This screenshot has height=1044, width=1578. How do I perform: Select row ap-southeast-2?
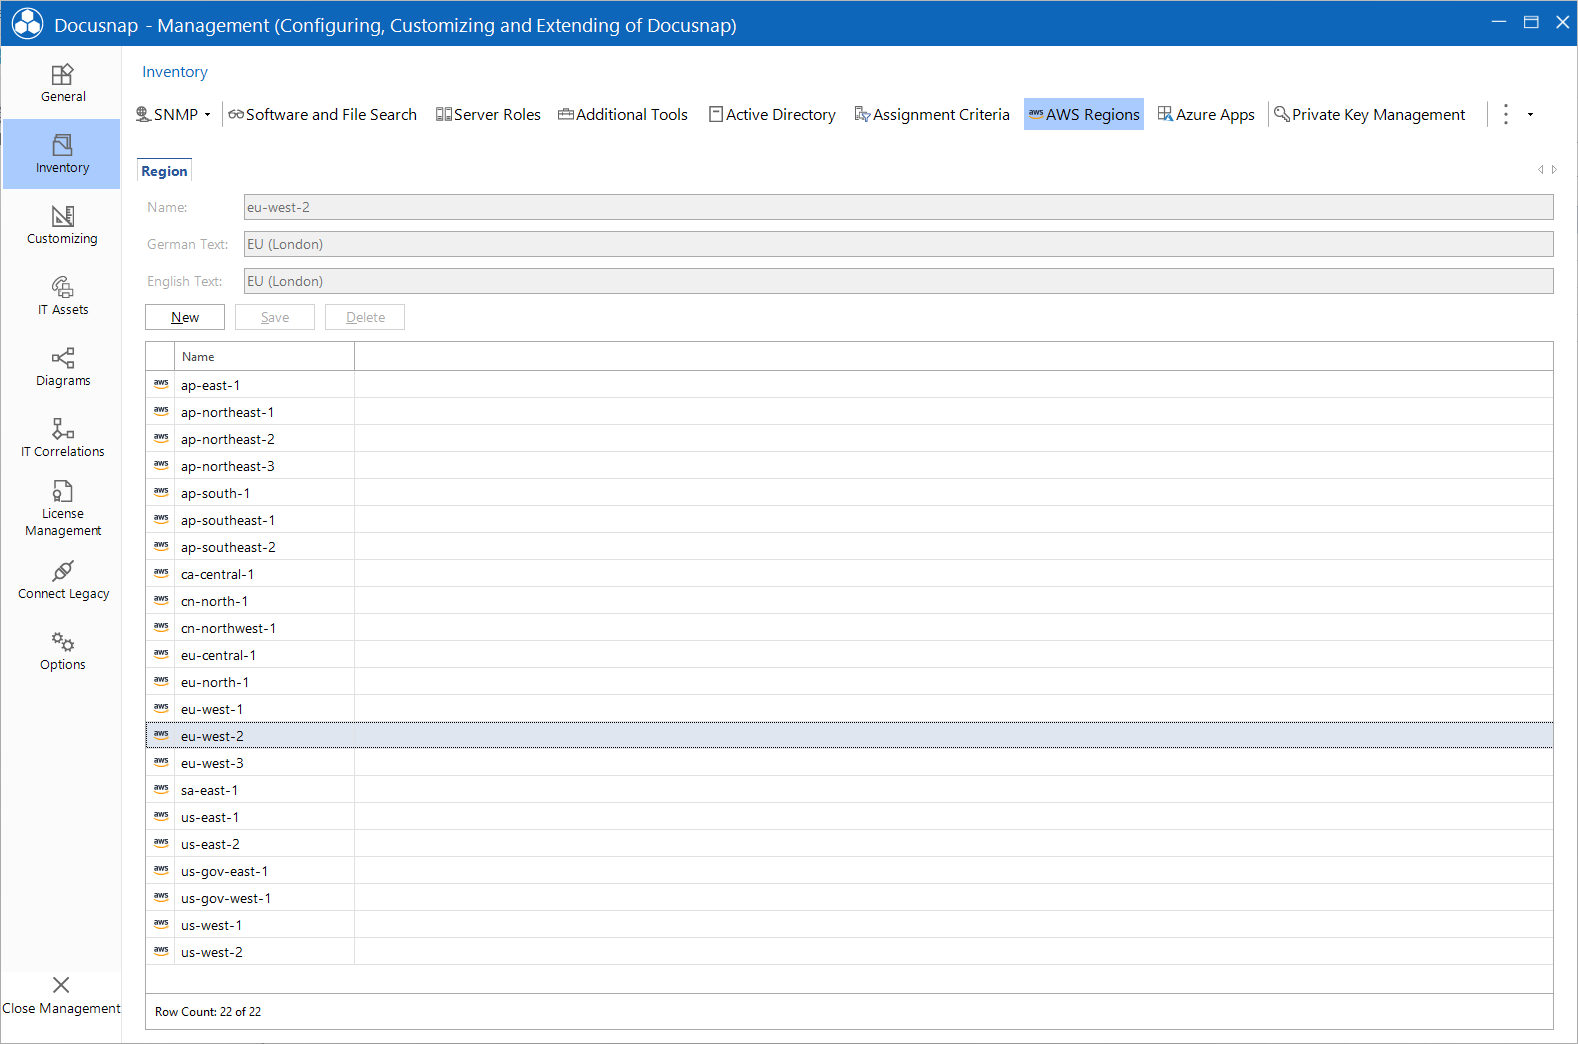pyautogui.click(x=849, y=547)
